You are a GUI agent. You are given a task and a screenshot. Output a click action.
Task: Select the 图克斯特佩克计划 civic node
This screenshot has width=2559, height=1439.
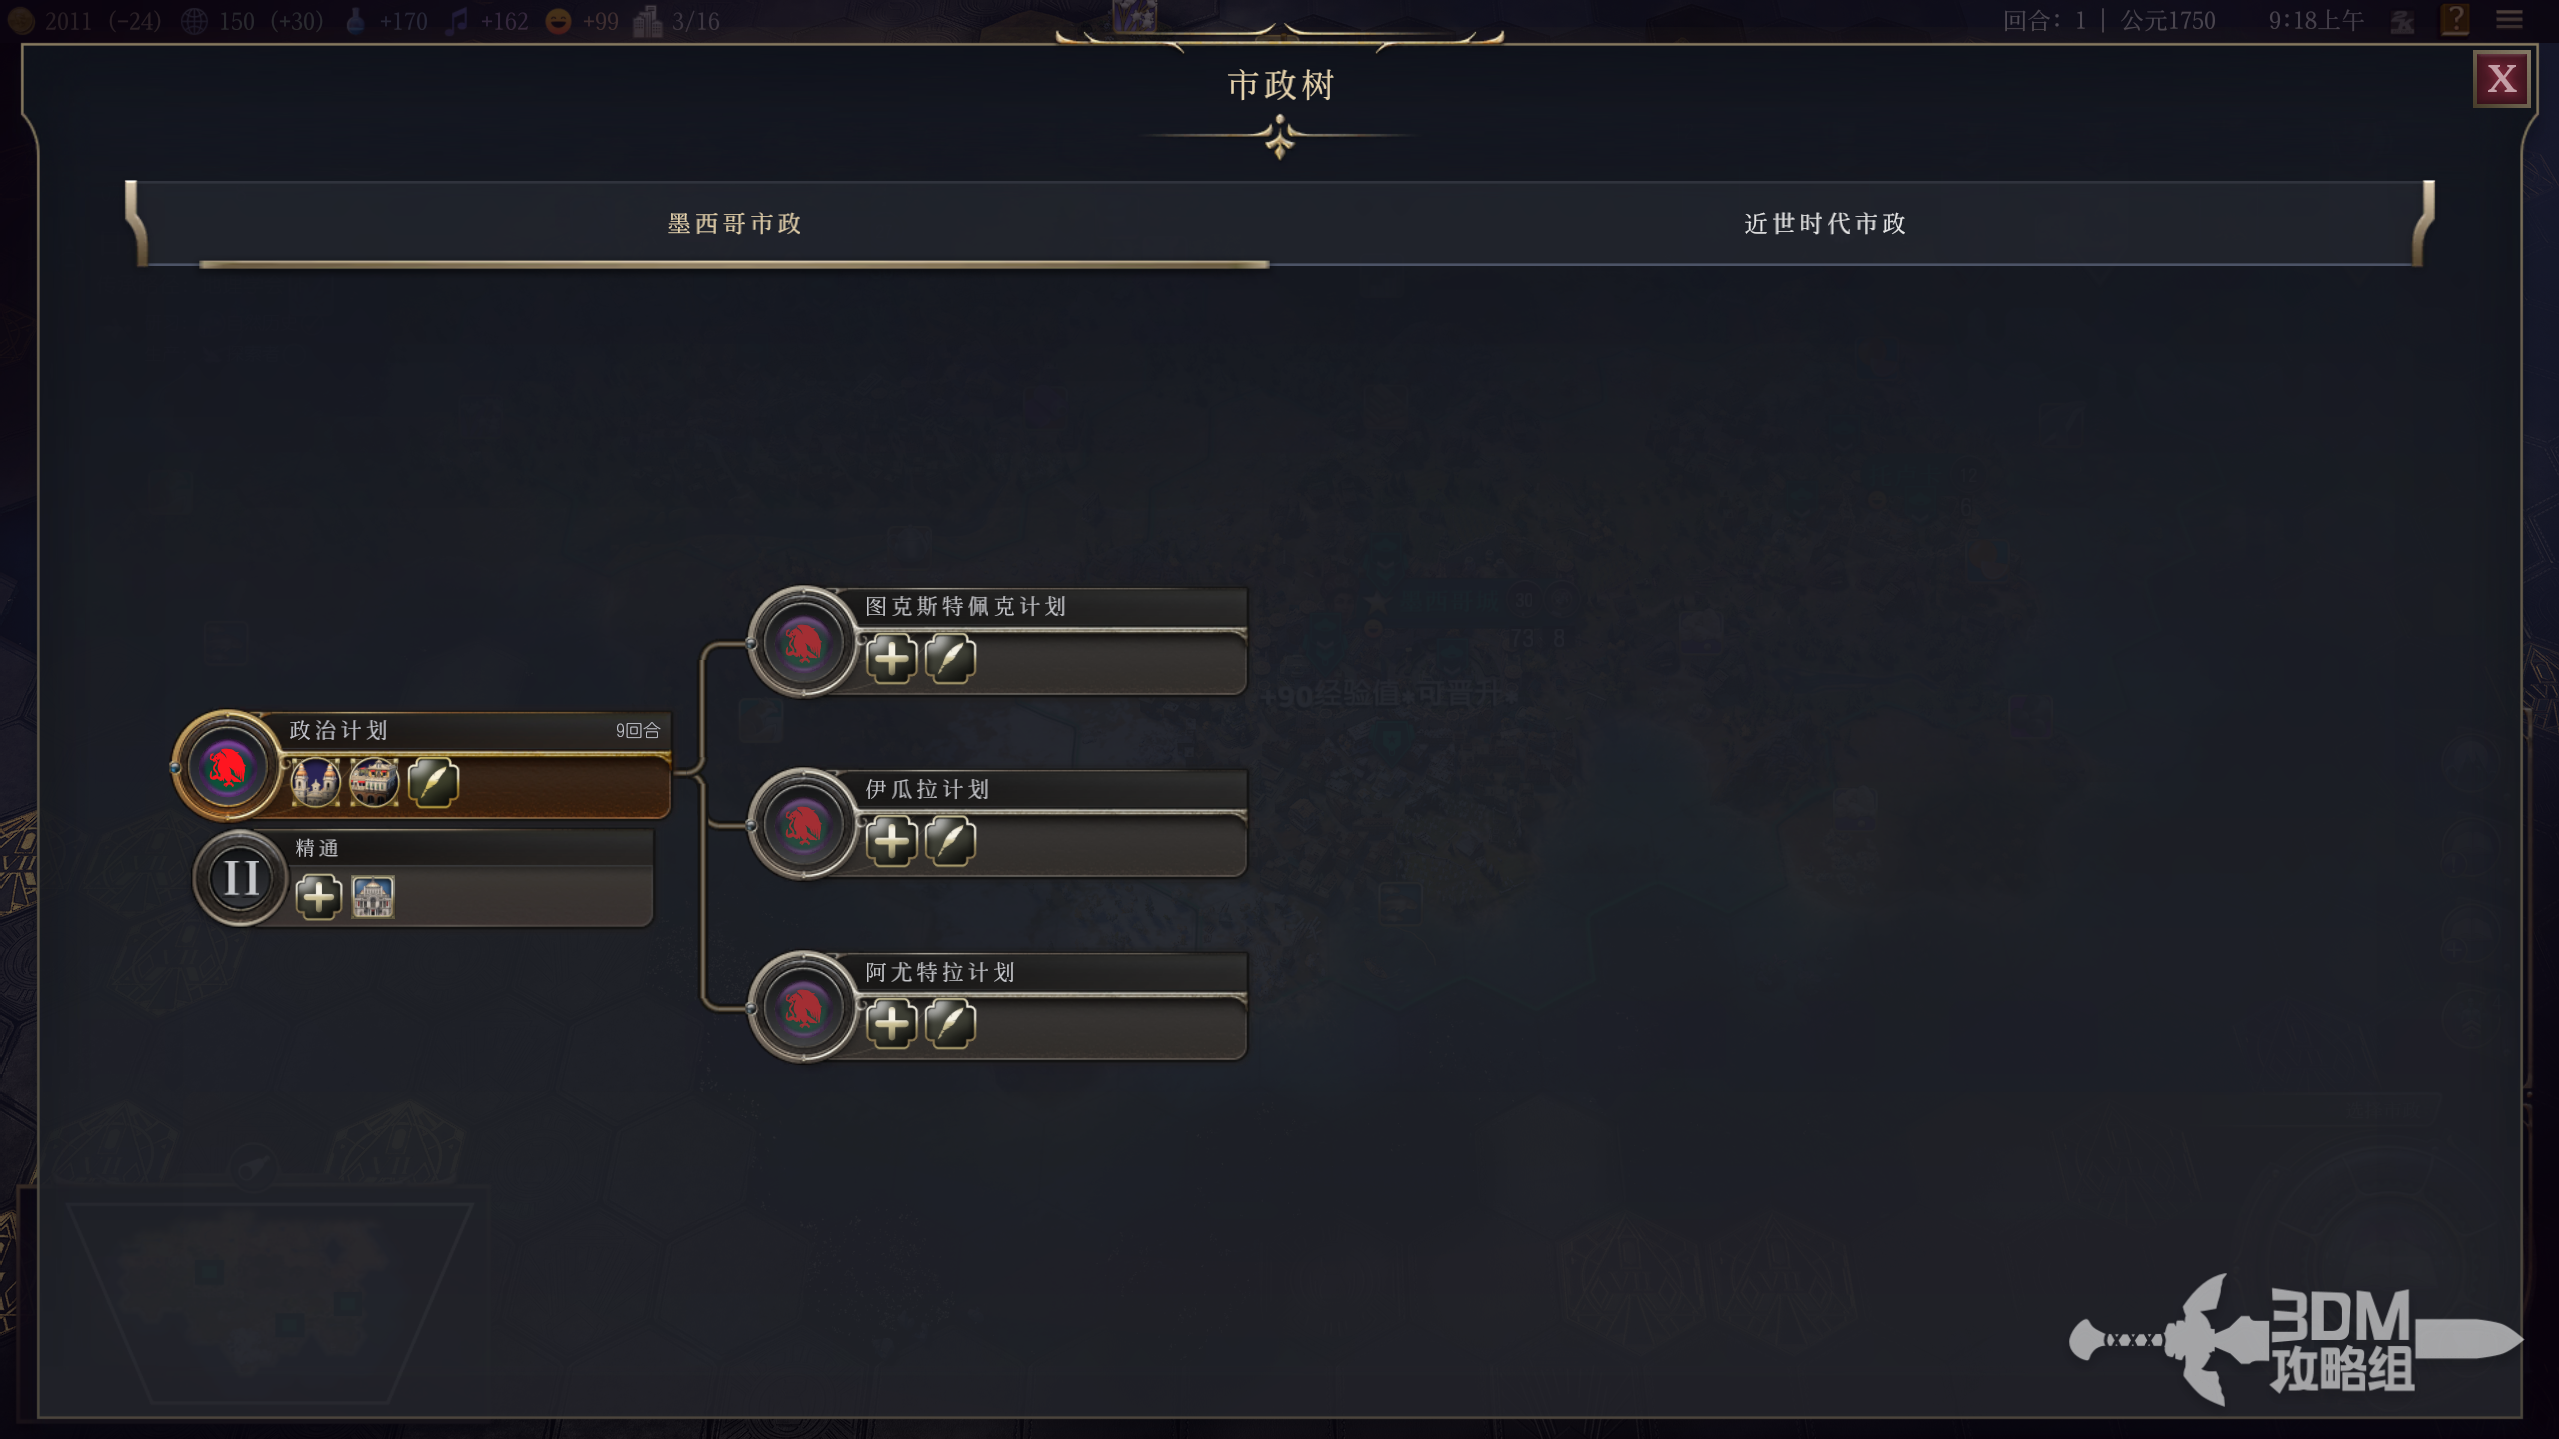click(998, 641)
